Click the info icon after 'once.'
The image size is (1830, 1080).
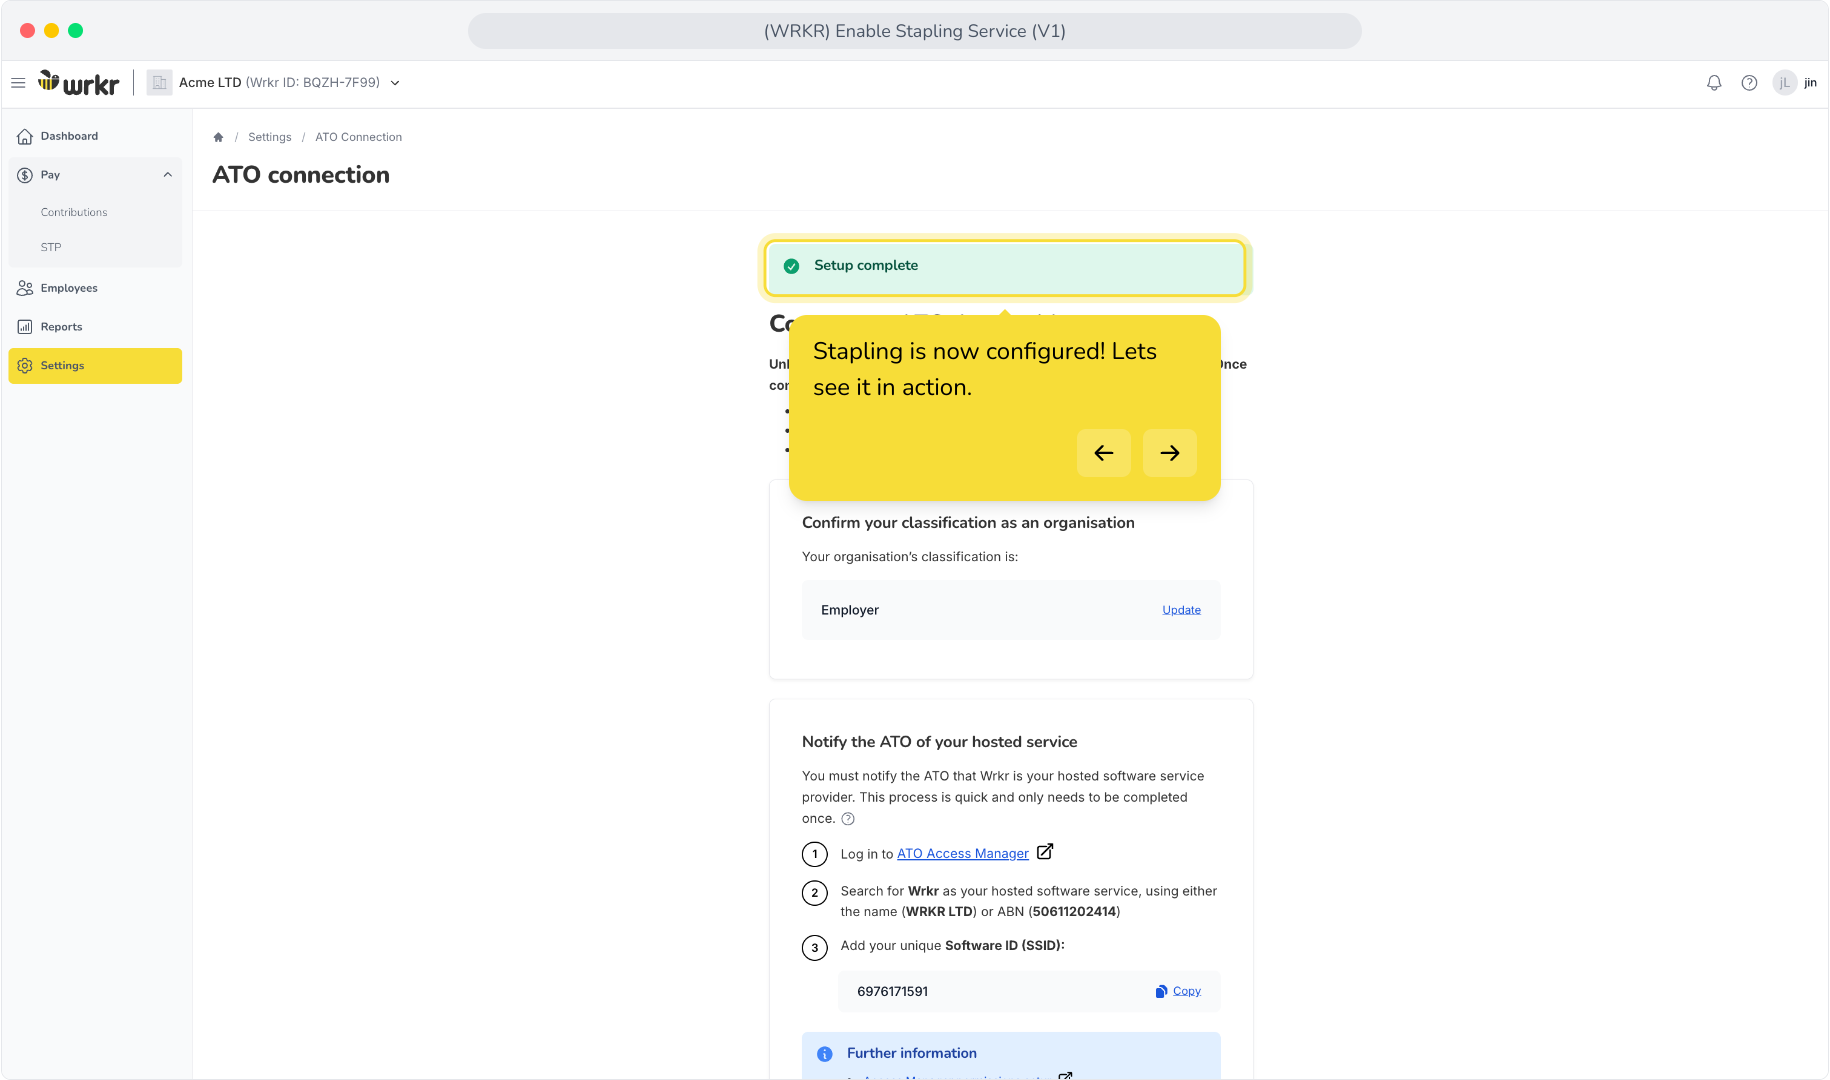pyautogui.click(x=848, y=819)
